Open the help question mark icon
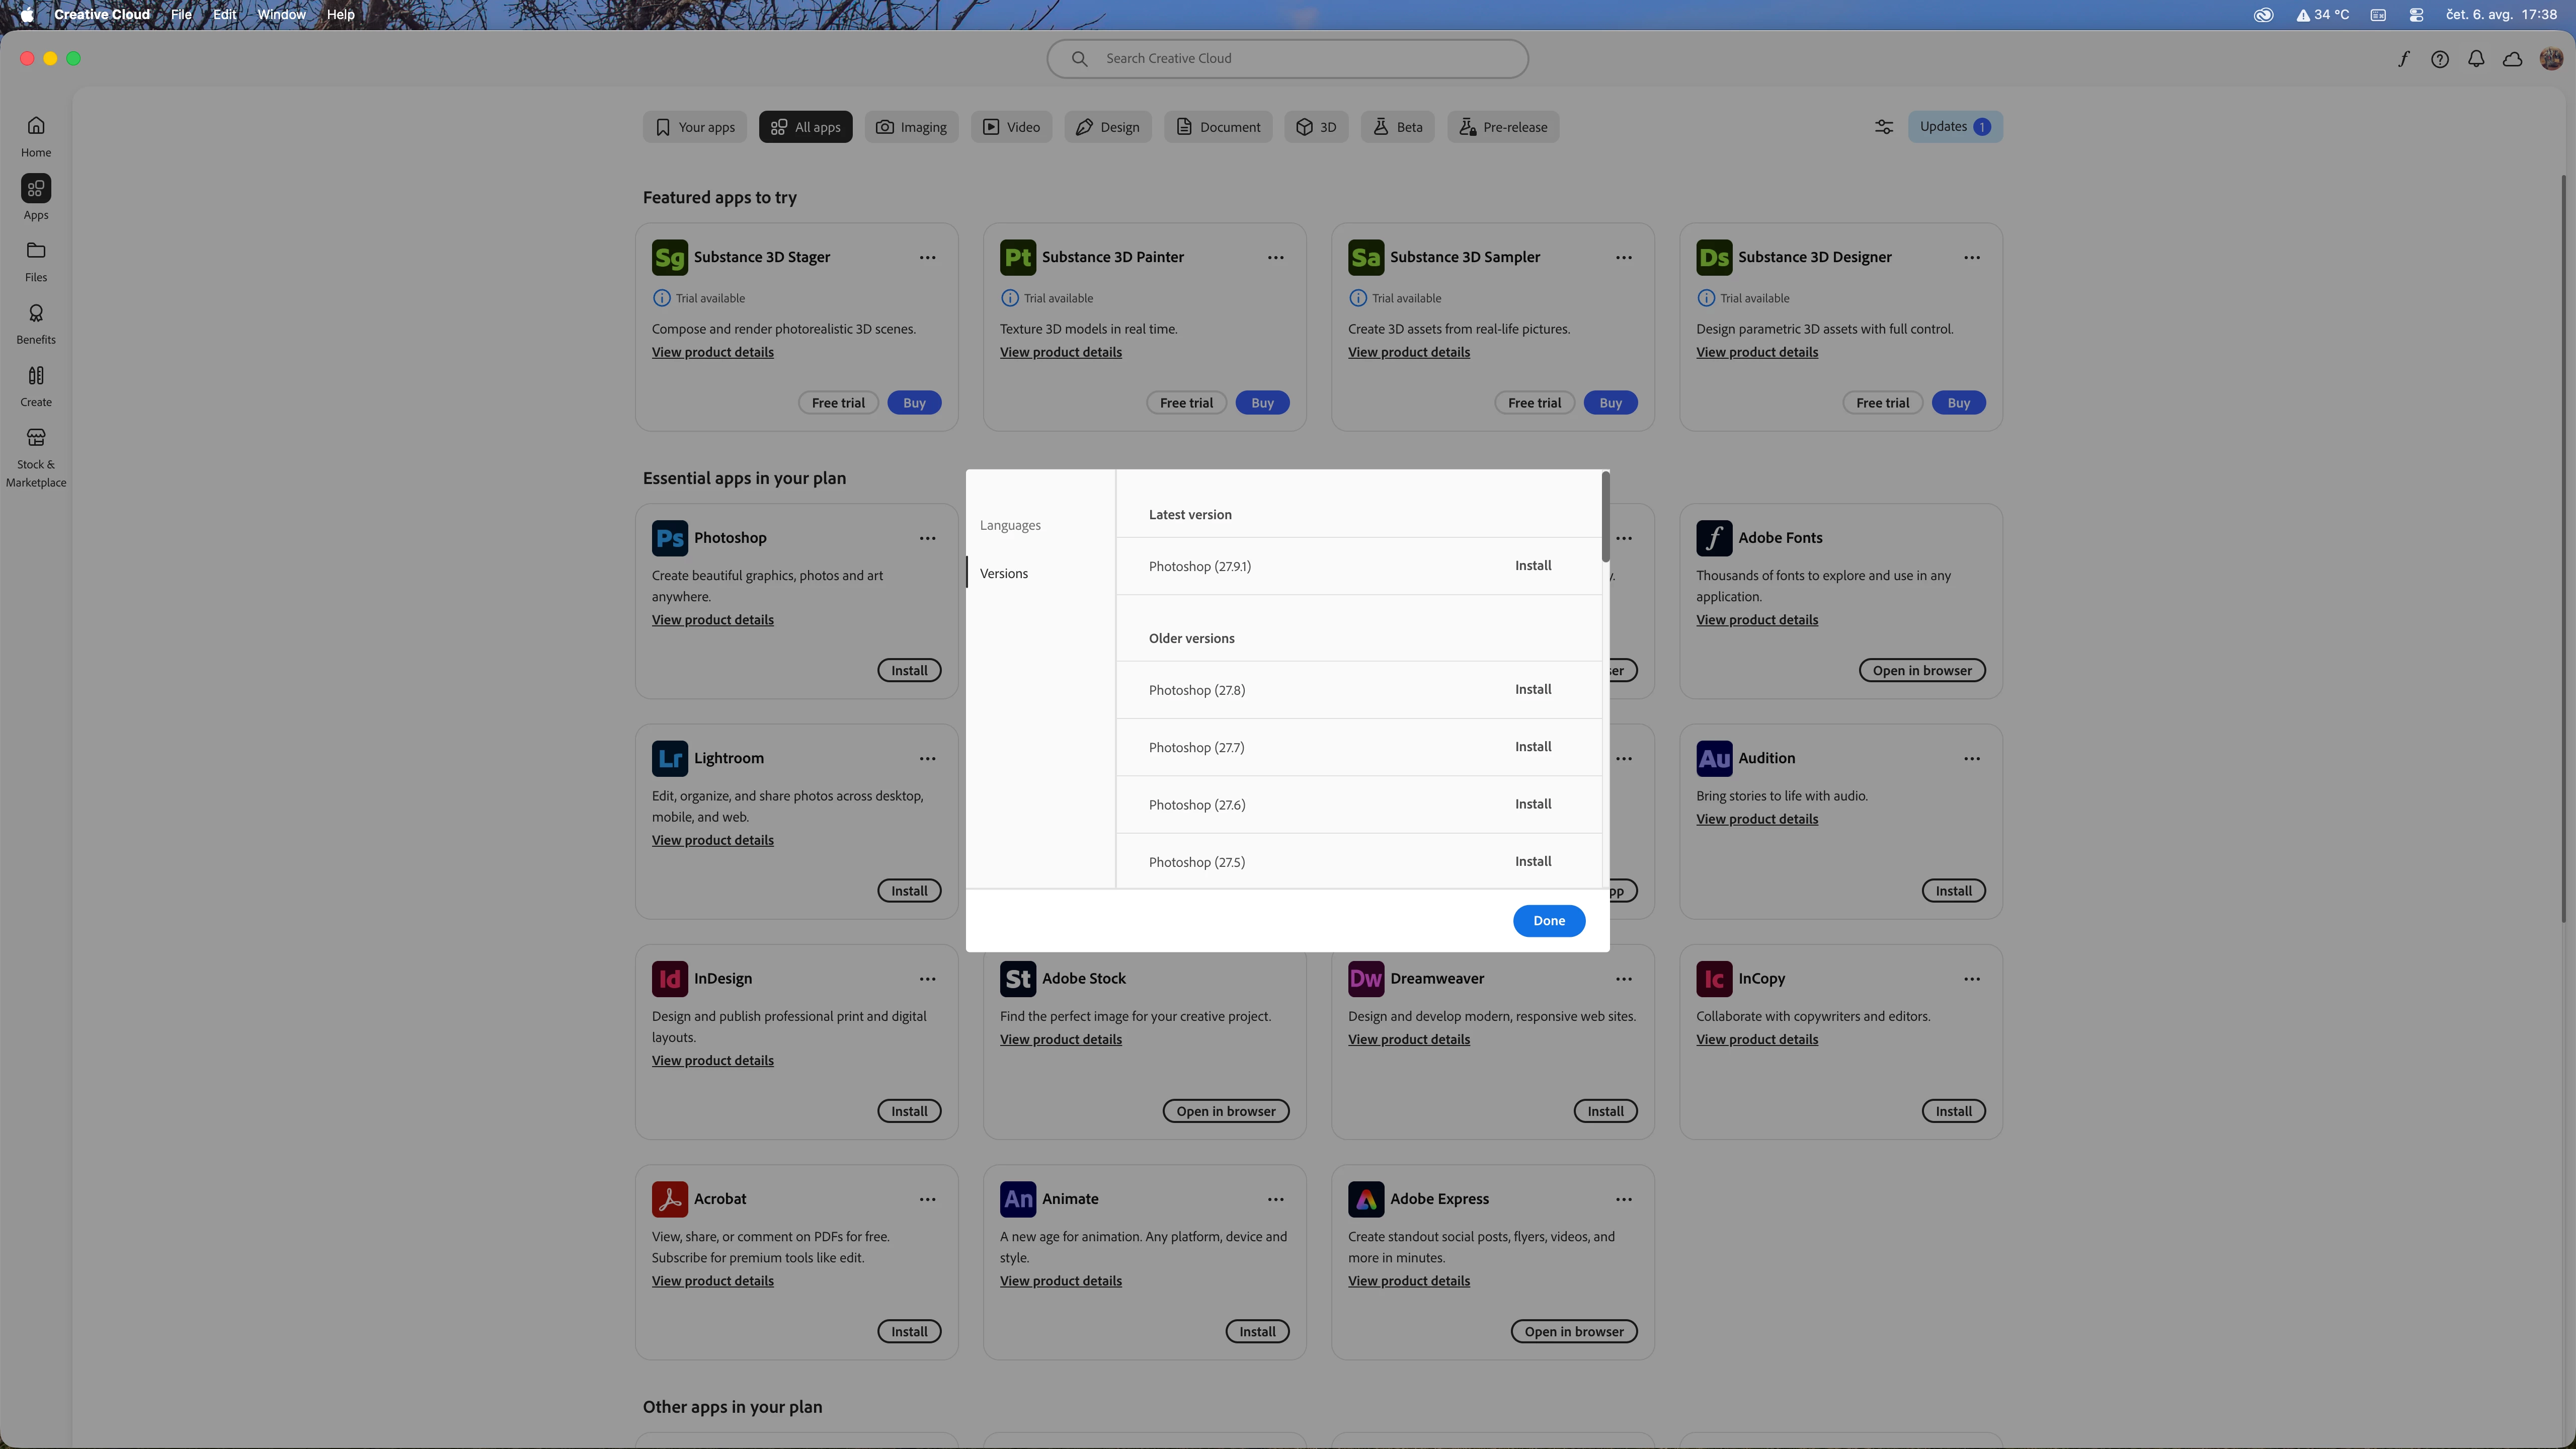Screen dimensions: 2576x1449 tap(2440, 59)
